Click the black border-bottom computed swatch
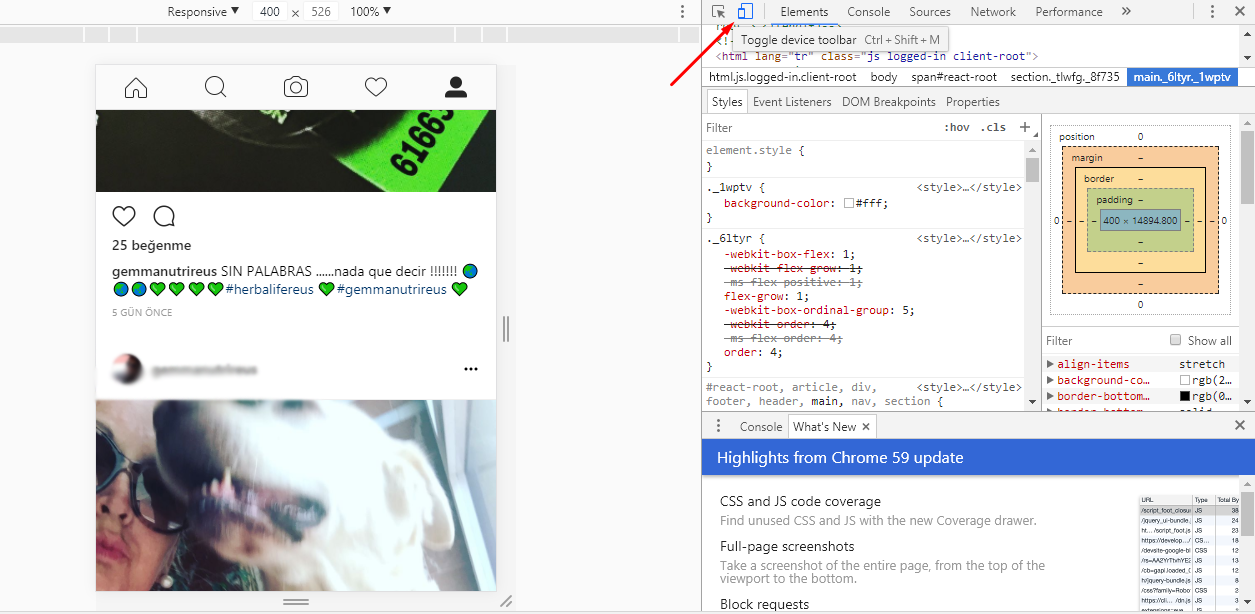 (1185, 397)
